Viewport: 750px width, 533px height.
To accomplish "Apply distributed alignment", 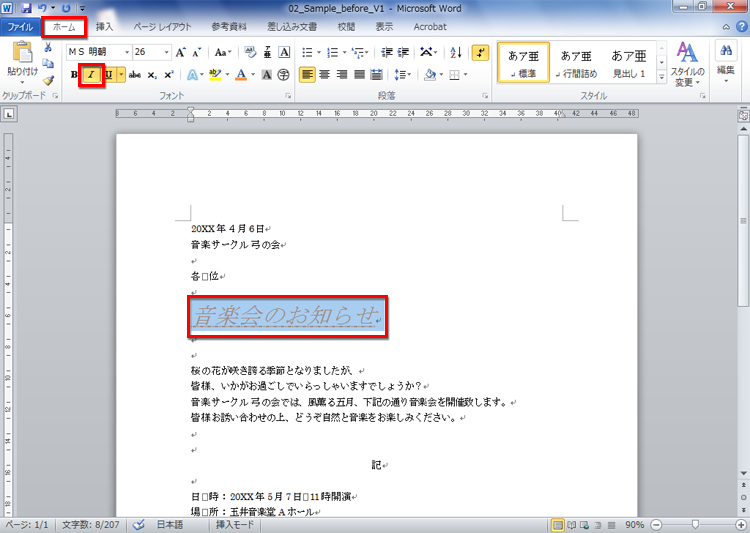I will 377,75.
